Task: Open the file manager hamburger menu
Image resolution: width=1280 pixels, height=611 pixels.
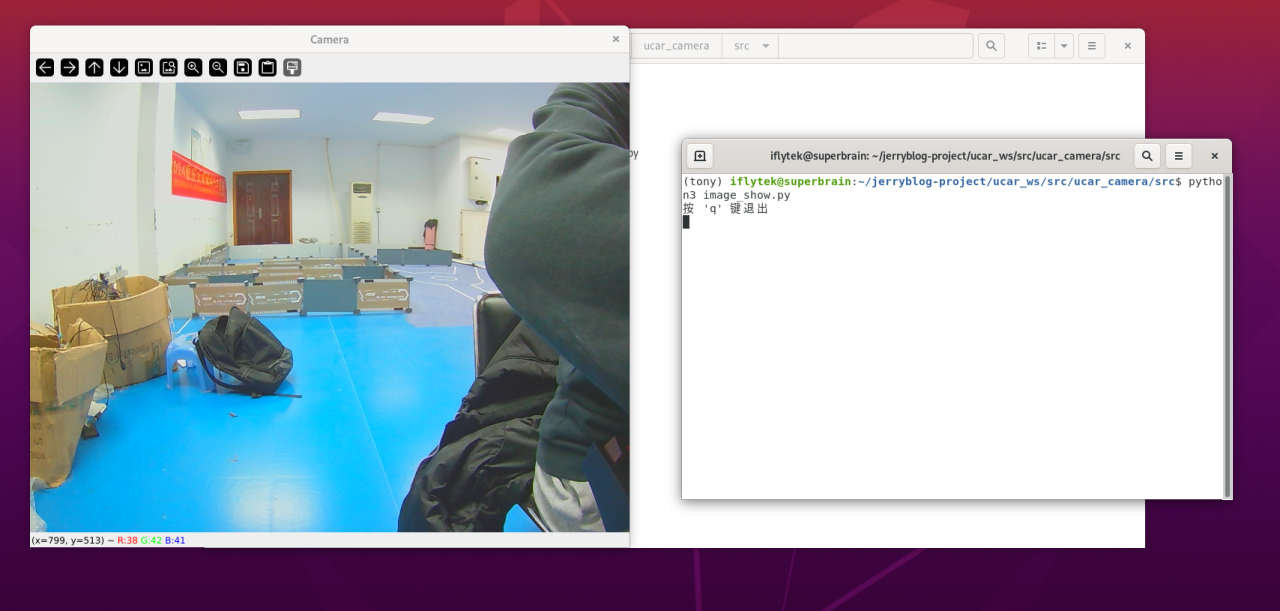Action: pos(1092,46)
